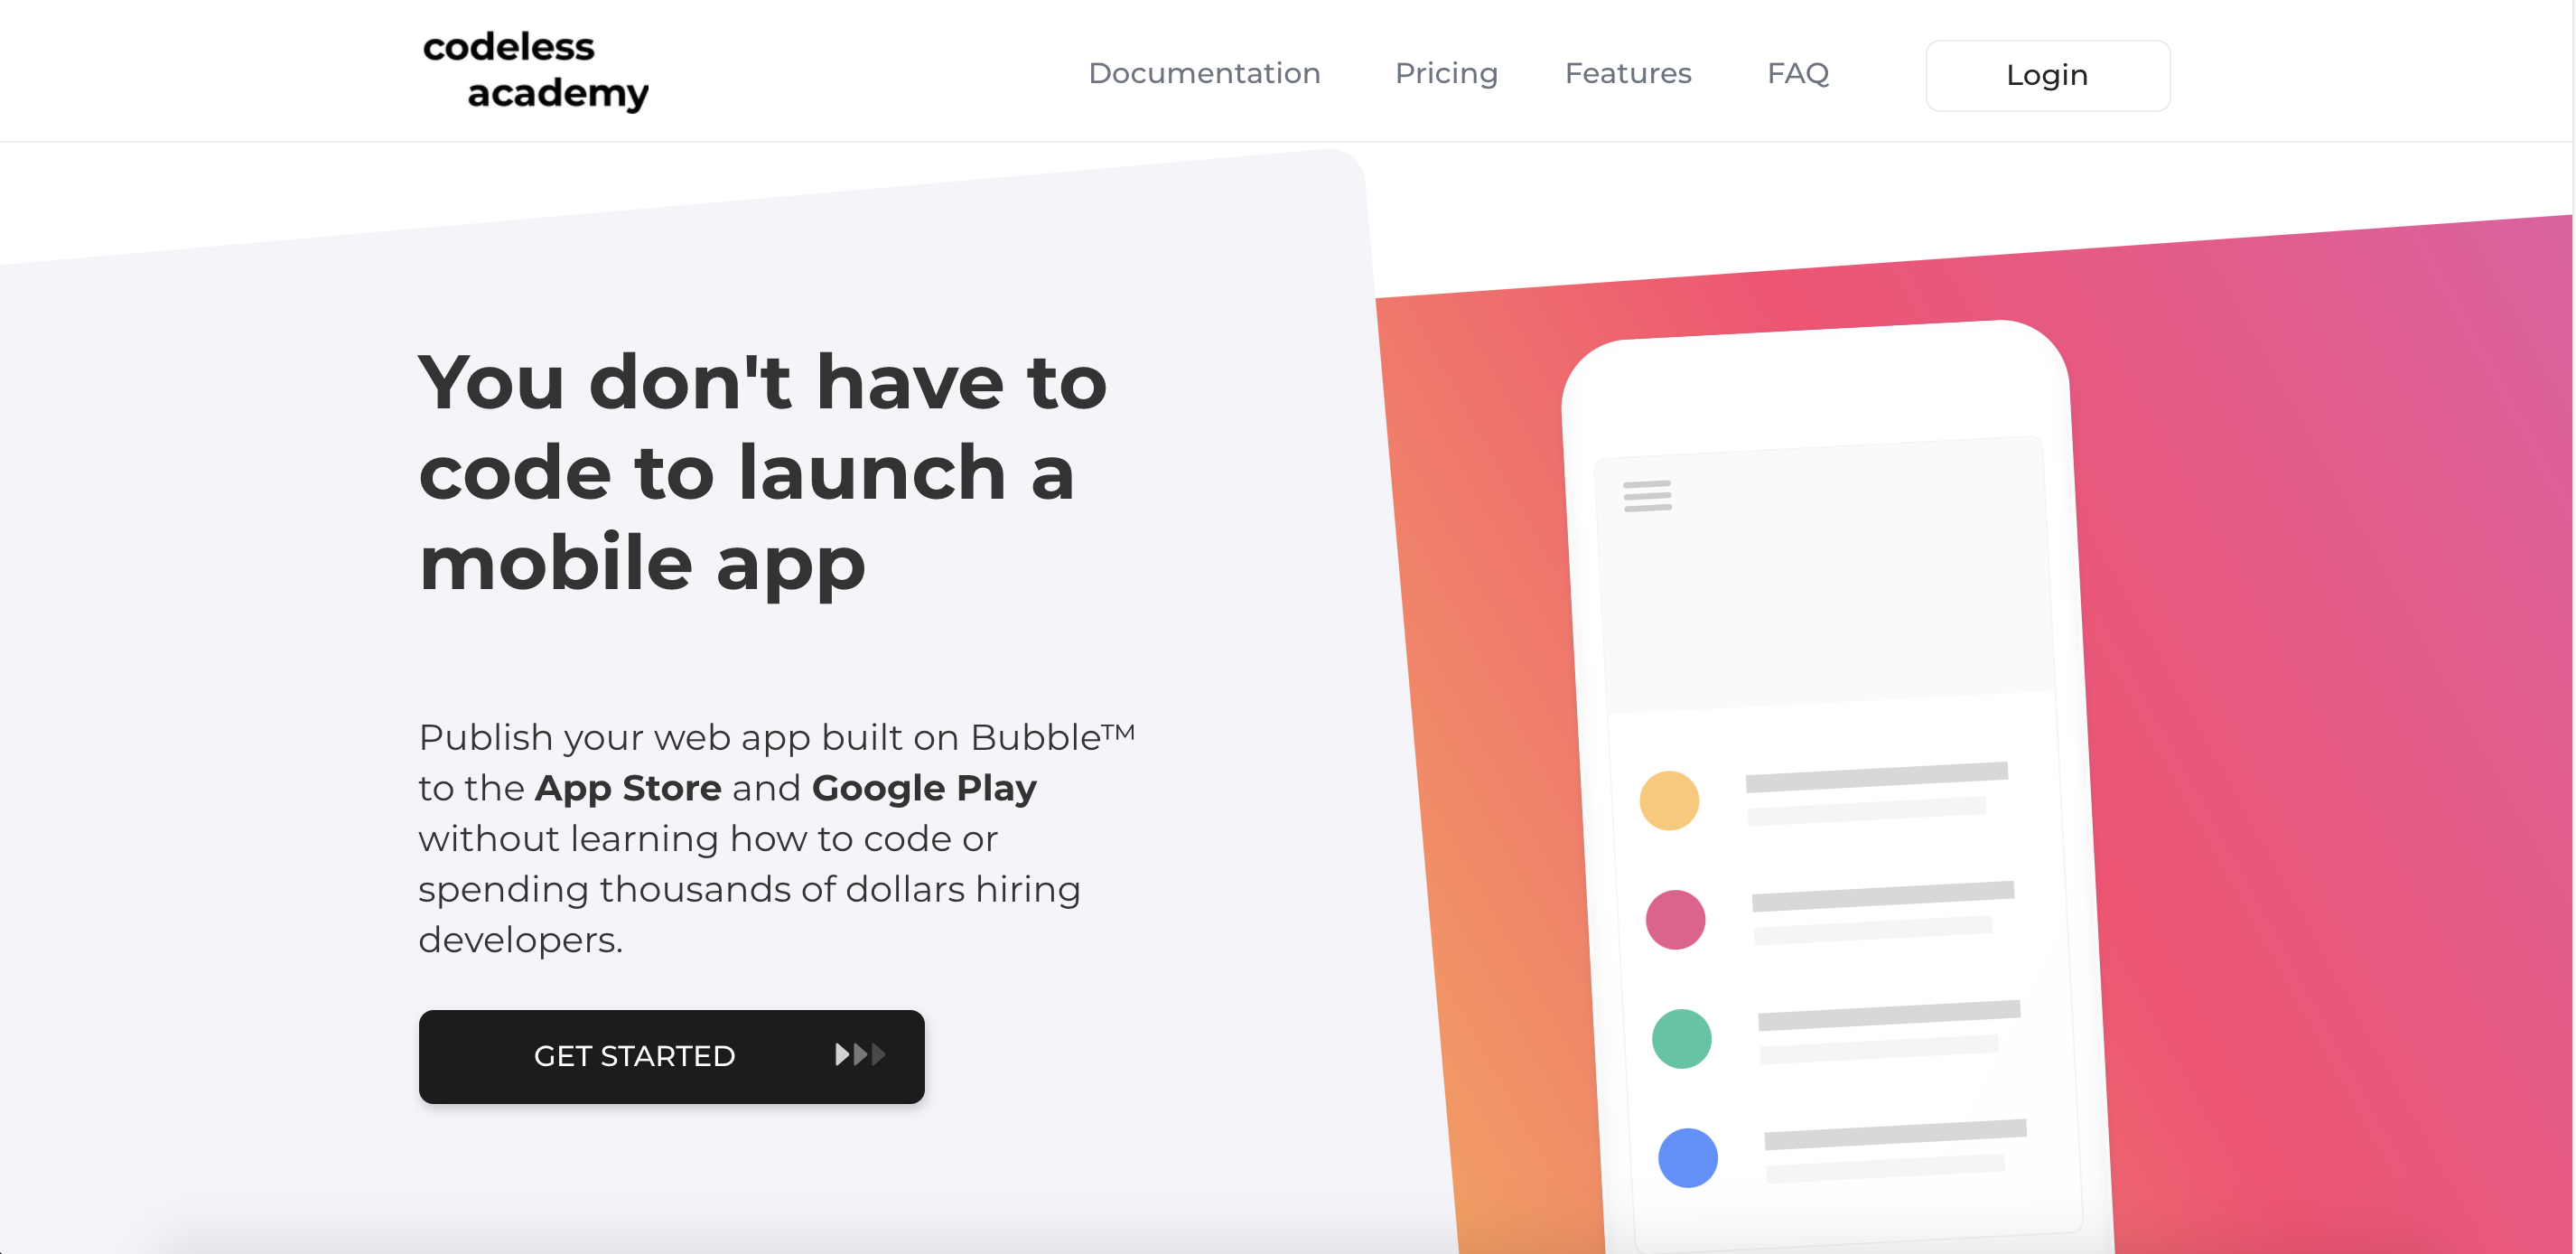The width and height of the screenshot is (2576, 1254).
Task: Open the Features nav link
Action: tap(1627, 73)
